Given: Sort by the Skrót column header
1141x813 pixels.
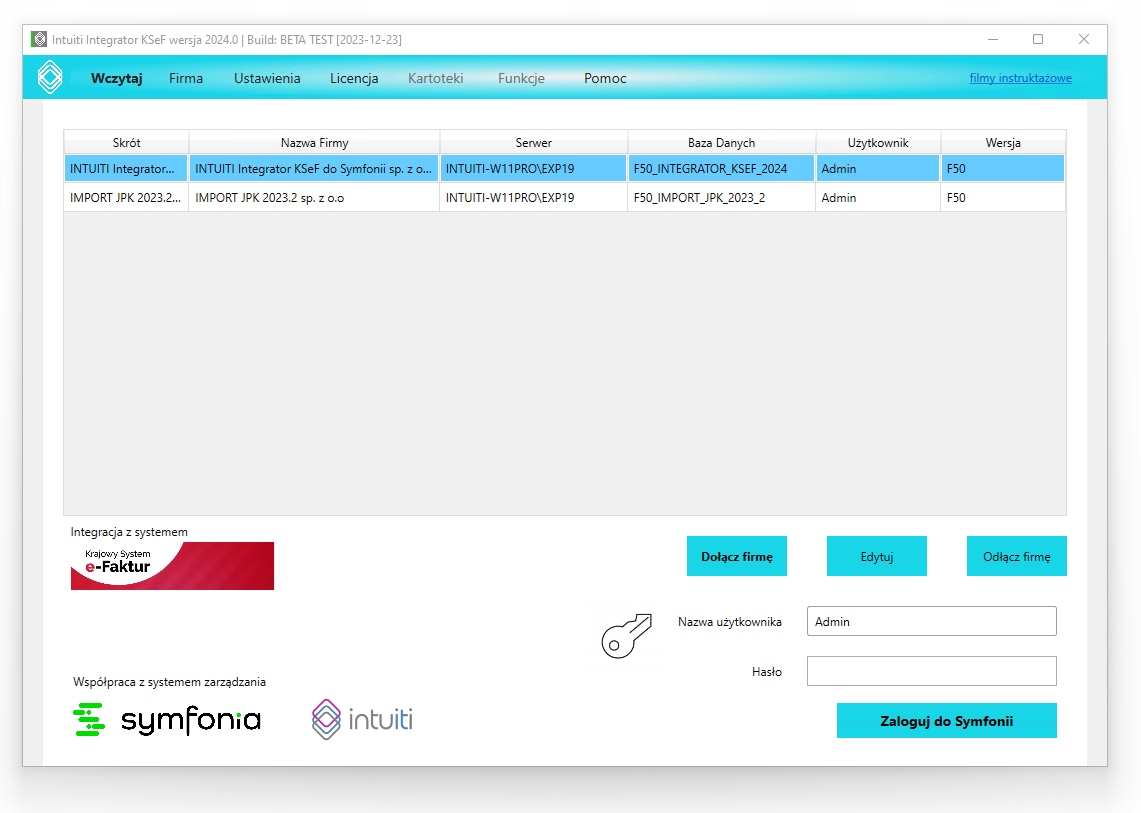Looking at the screenshot, I should [127, 143].
